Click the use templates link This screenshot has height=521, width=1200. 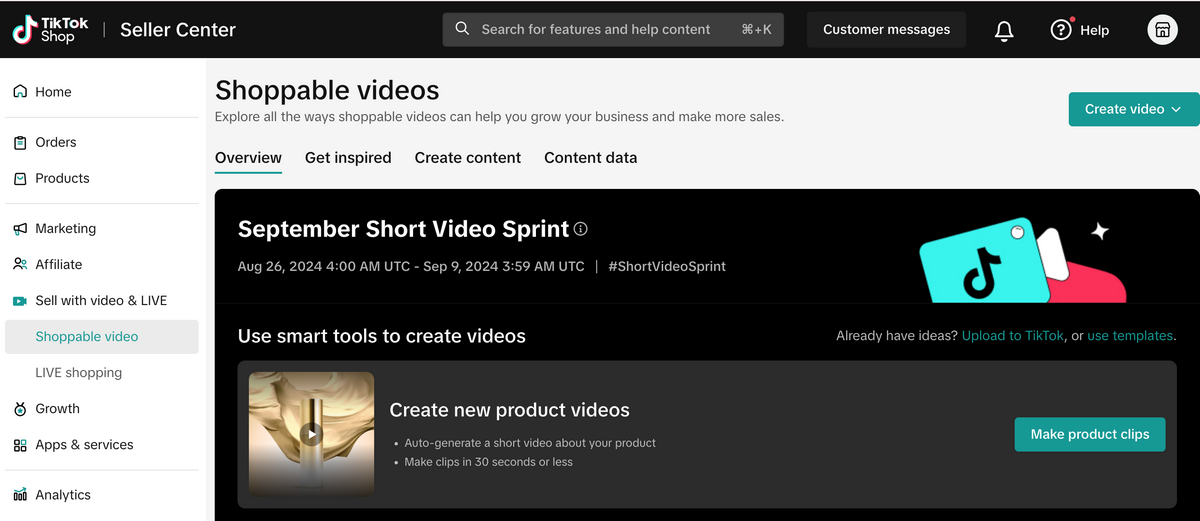(x=1129, y=336)
